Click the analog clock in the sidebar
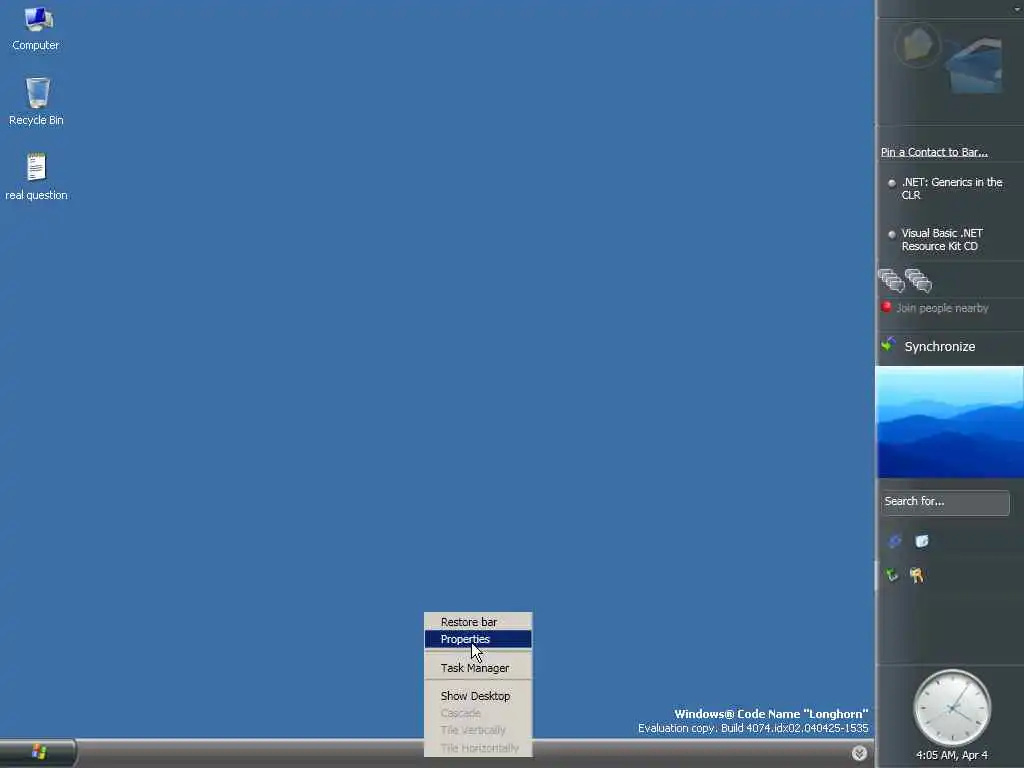This screenshot has height=768, width=1024. 952,708
